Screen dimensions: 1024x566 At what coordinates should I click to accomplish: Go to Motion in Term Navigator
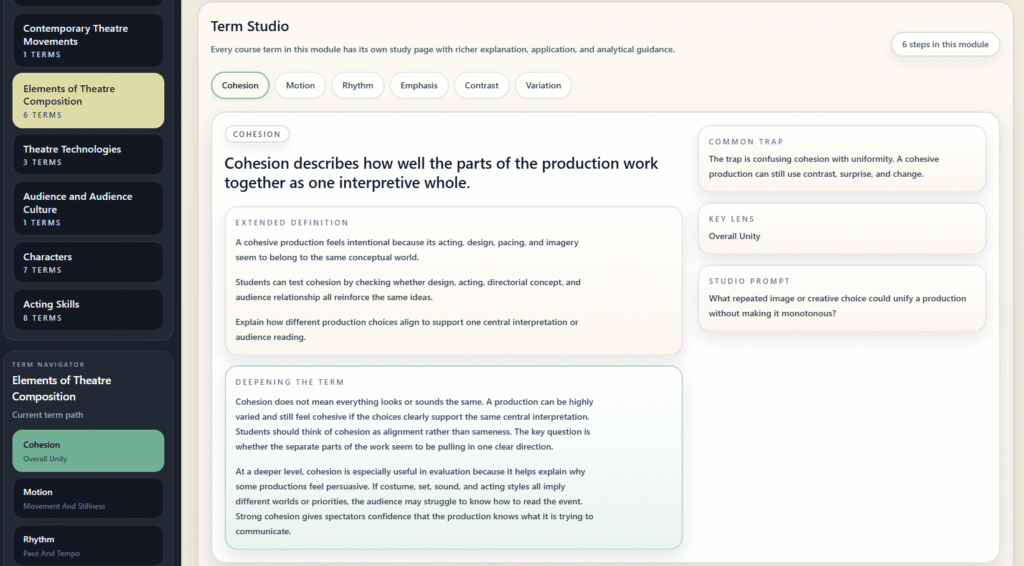[x=88, y=498]
